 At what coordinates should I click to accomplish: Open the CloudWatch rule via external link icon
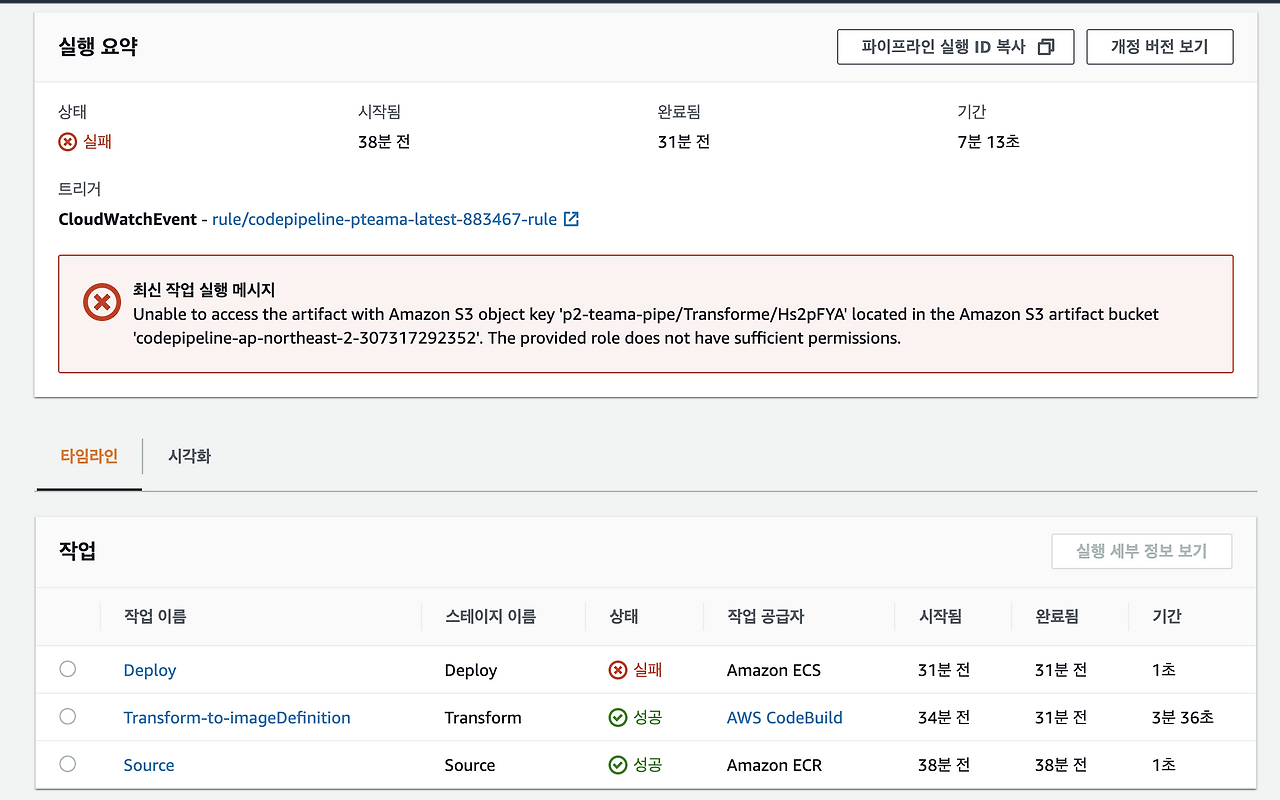pyautogui.click(x=571, y=218)
